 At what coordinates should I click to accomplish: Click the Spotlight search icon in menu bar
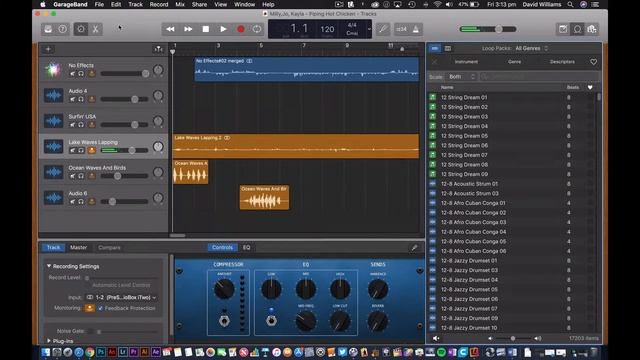click(570, 4)
